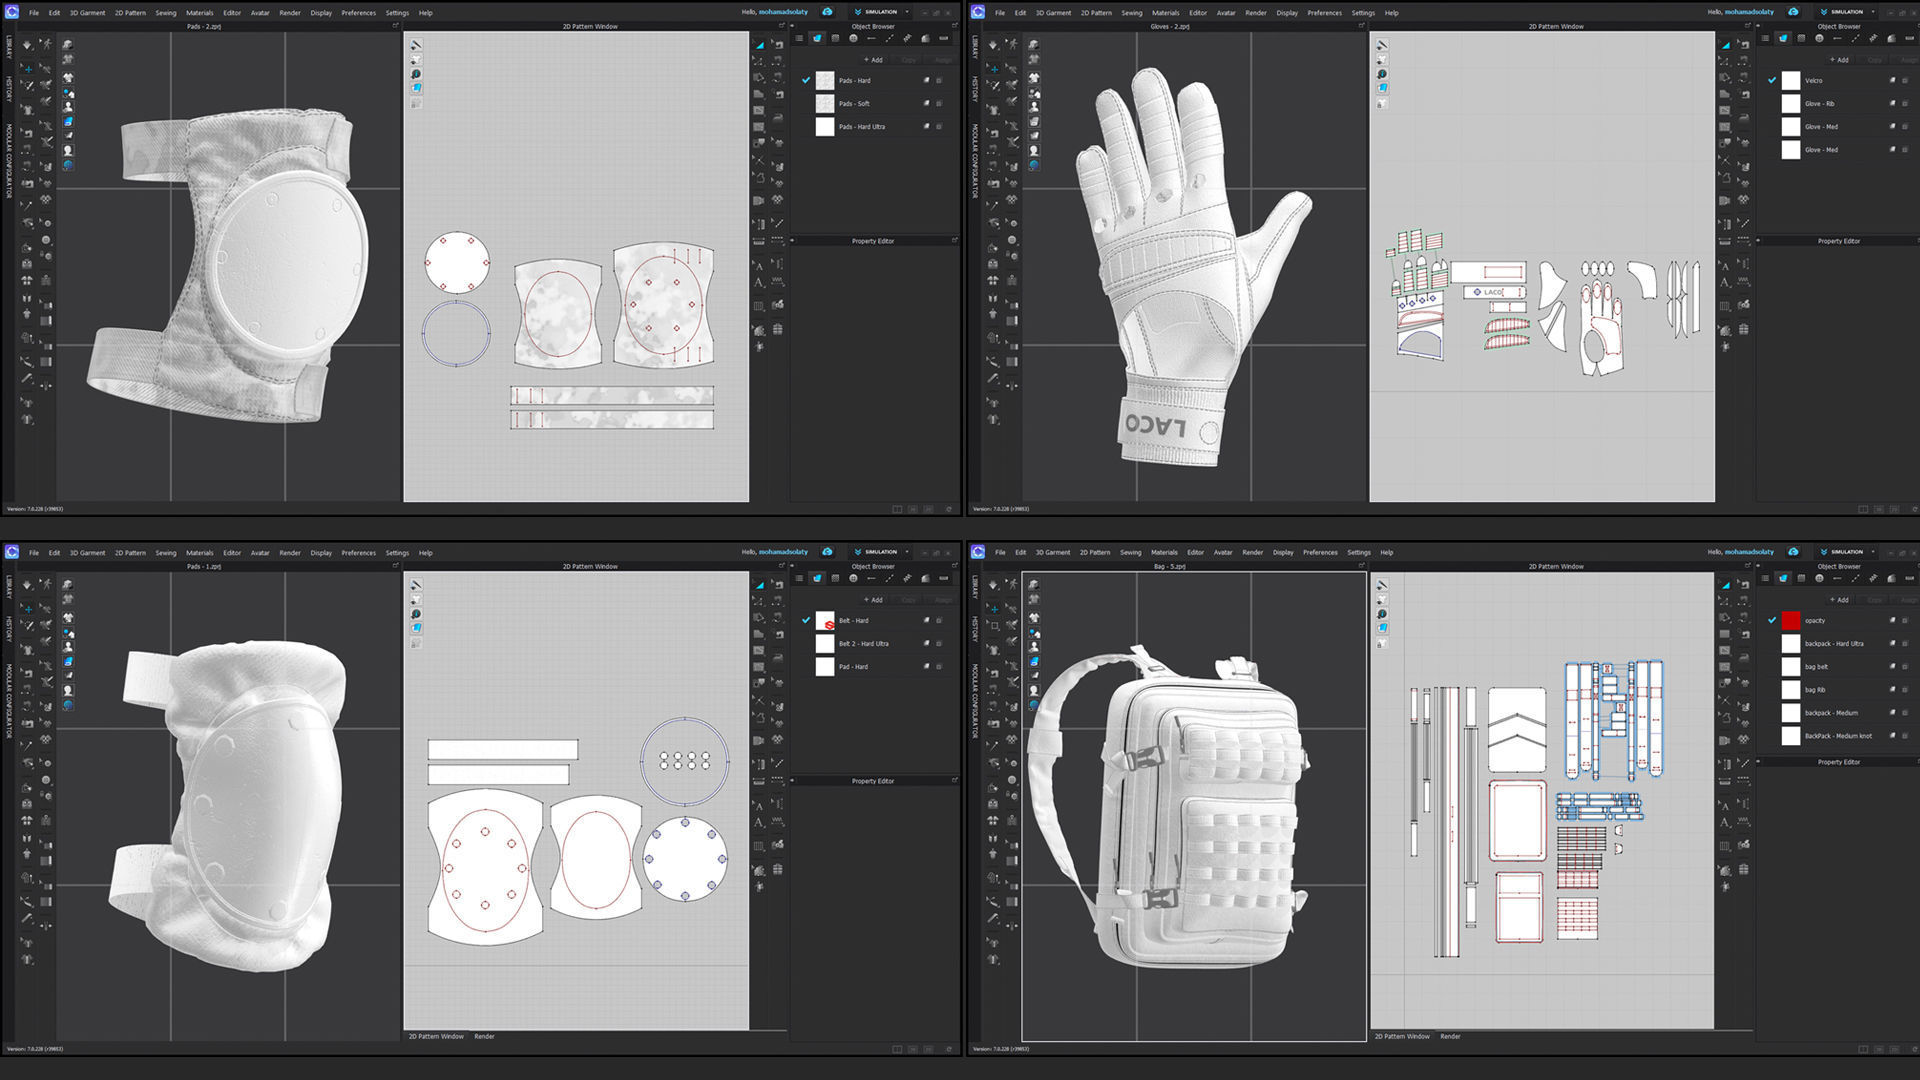Open the SIMULATION mode dropdown in Bag-5 window
1920x1080 pixels.
click(x=1873, y=552)
